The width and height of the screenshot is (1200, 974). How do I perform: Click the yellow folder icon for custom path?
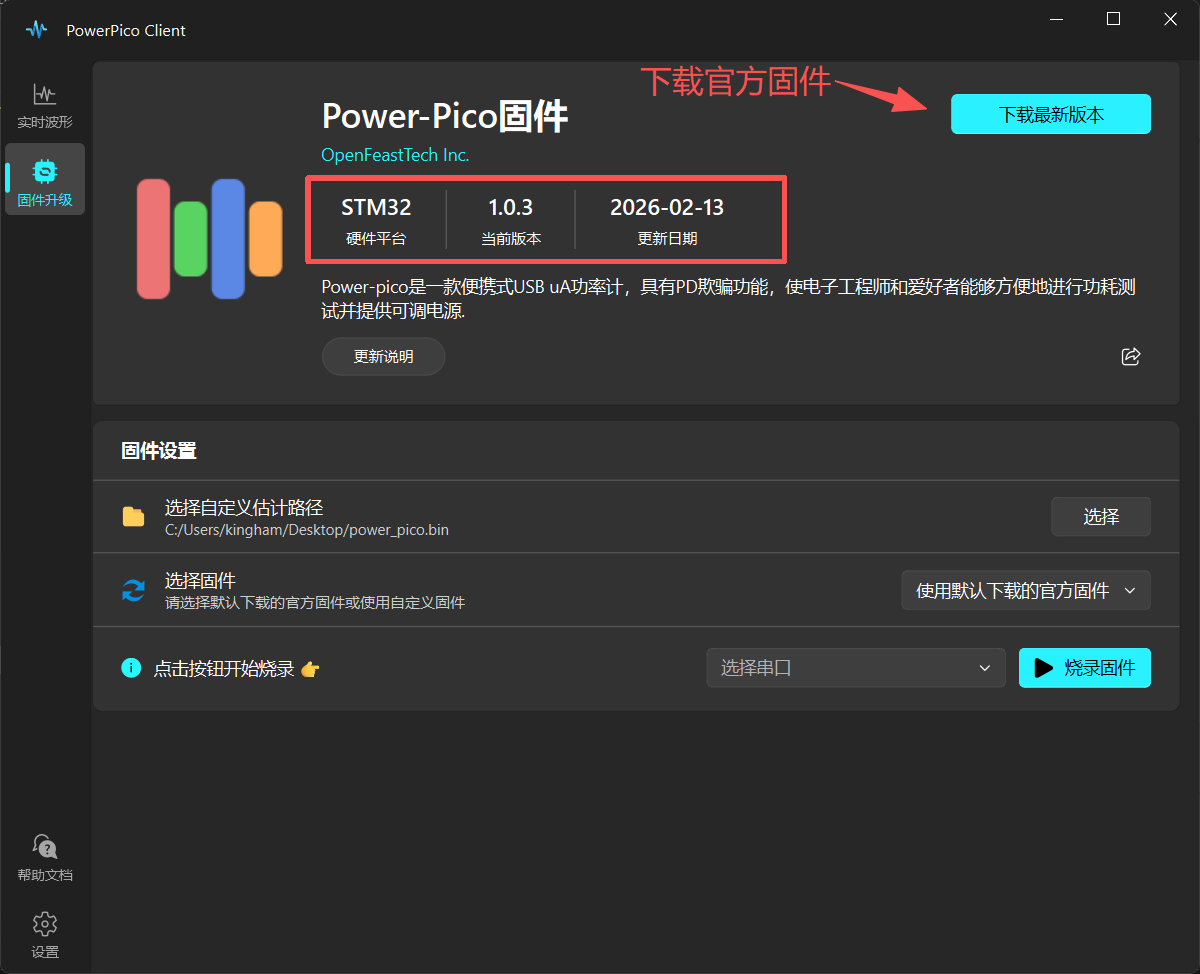coord(133,517)
